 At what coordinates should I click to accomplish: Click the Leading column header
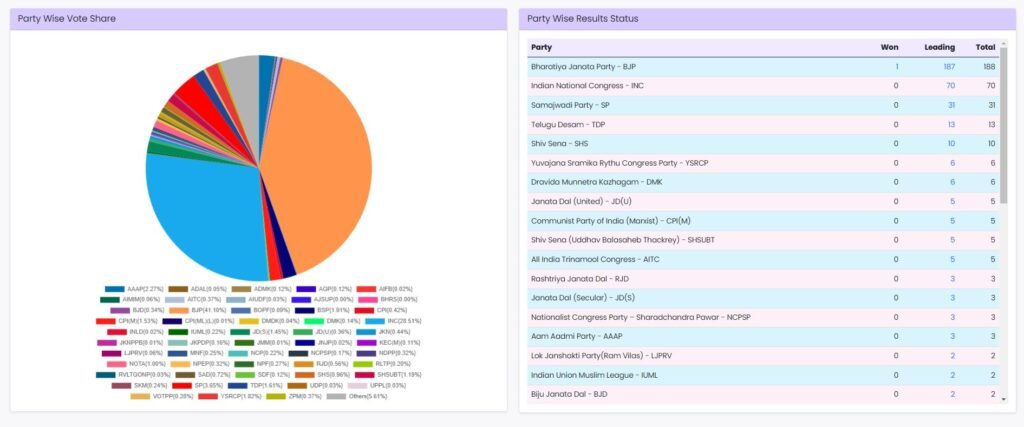[x=939, y=47]
